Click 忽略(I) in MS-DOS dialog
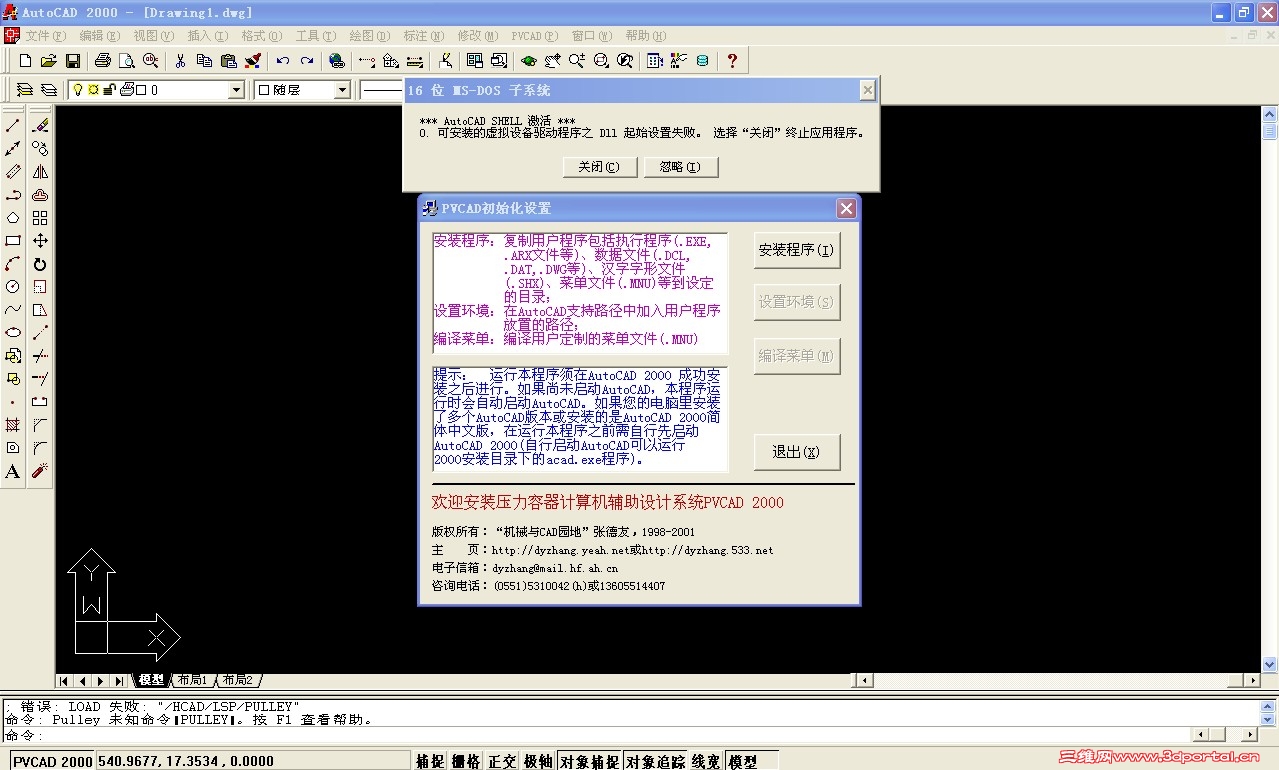This screenshot has width=1279, height=770. (x=681, y=167)
